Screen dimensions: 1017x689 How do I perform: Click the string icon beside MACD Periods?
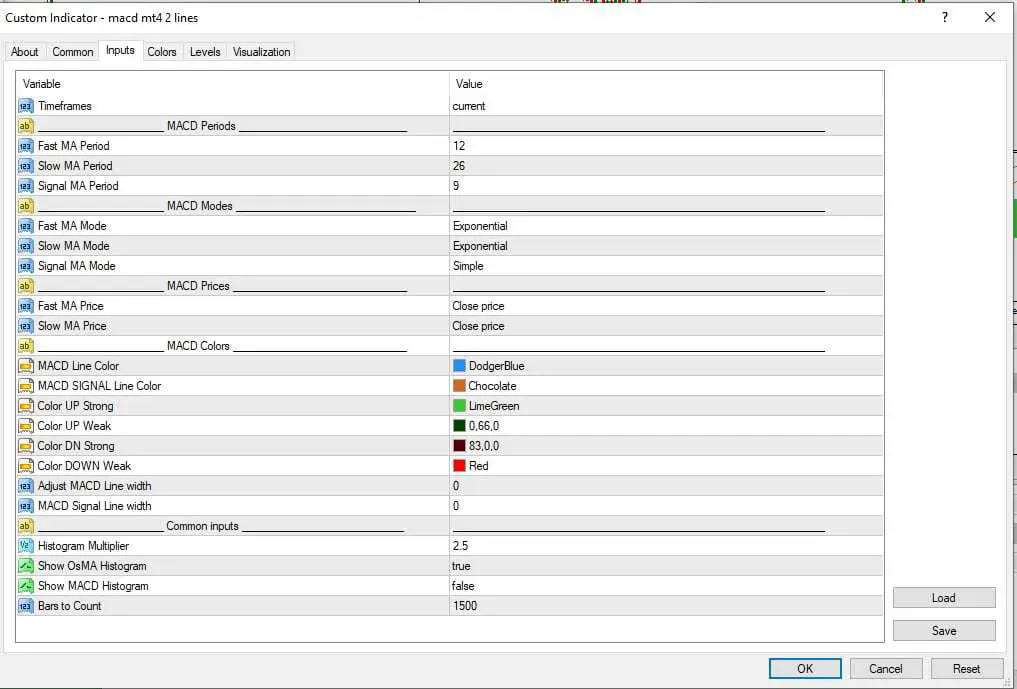(x=25, y=126)
